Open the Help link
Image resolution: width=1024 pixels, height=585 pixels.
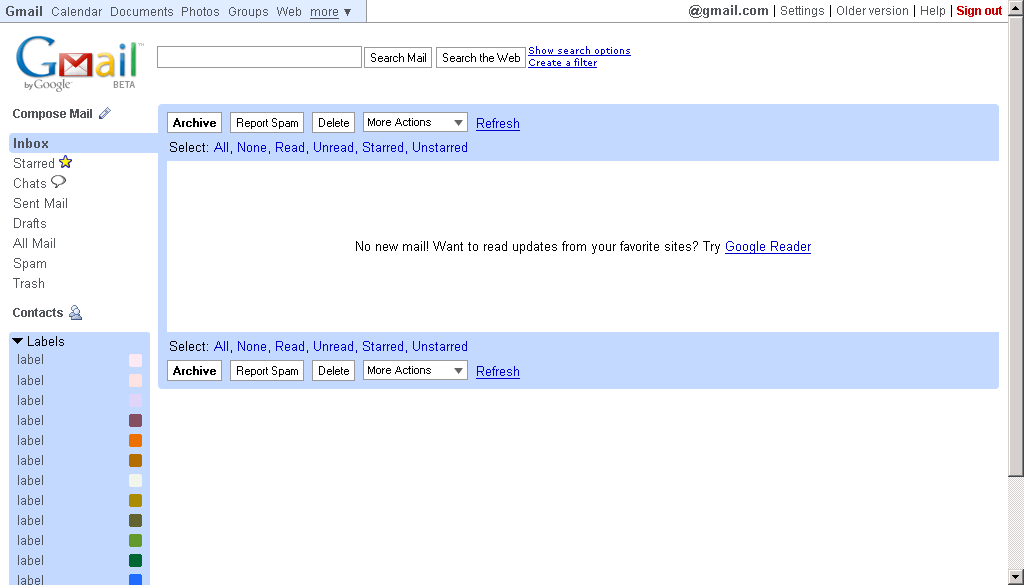[x=933, y=11]
